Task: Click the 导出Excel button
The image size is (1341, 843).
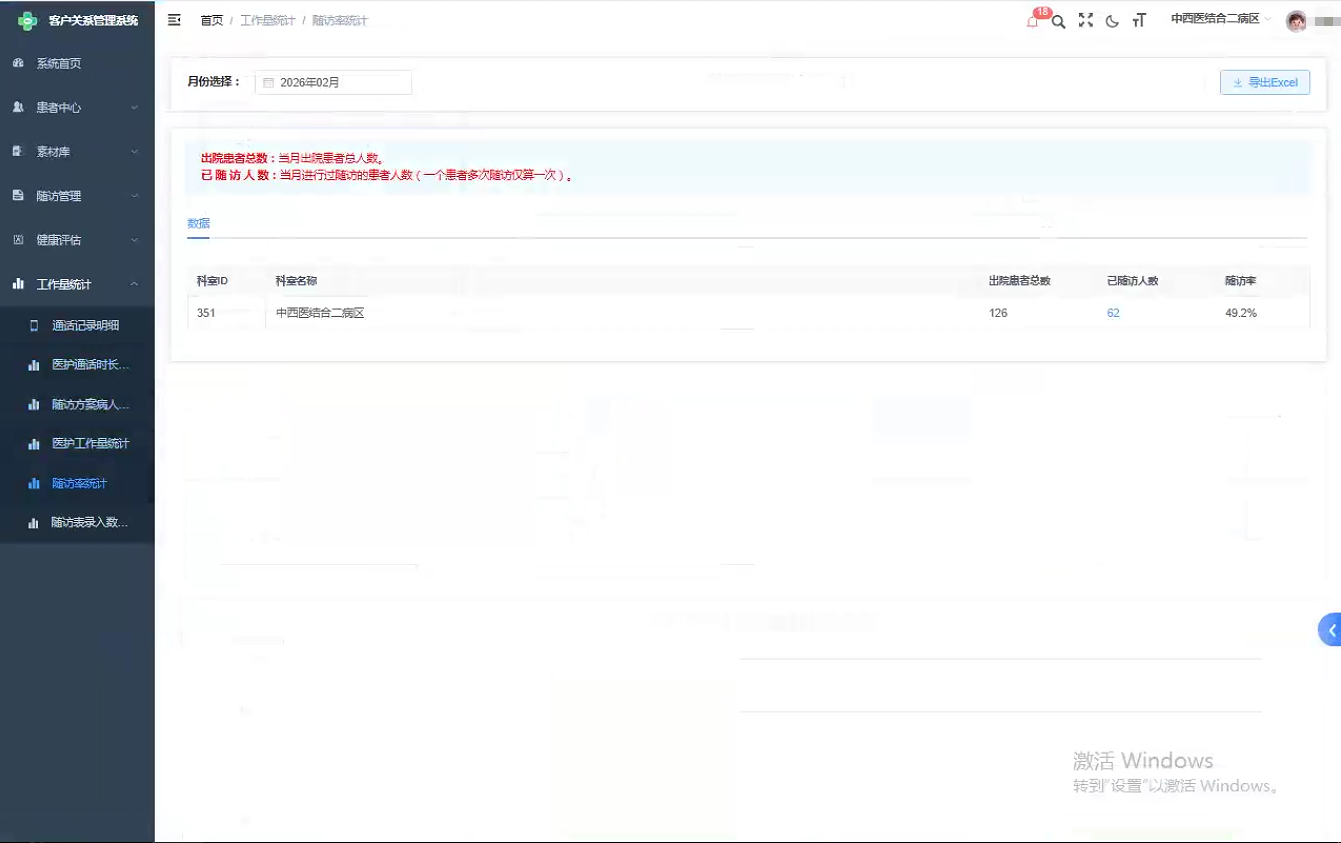Action: [x=1264, y=82]
